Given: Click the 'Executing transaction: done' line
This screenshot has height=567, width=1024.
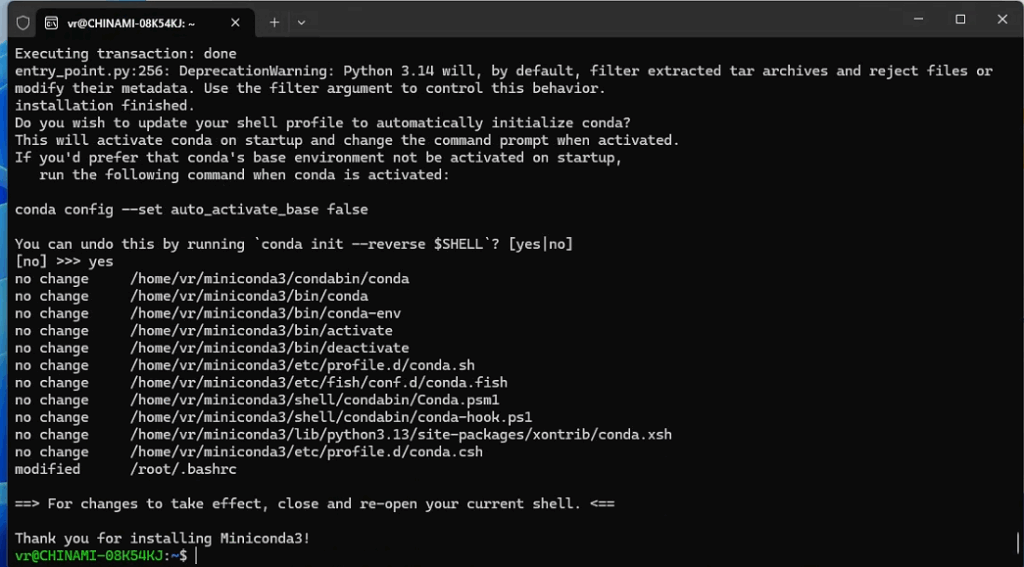Looking at the screenshot, I should point(126,53).
